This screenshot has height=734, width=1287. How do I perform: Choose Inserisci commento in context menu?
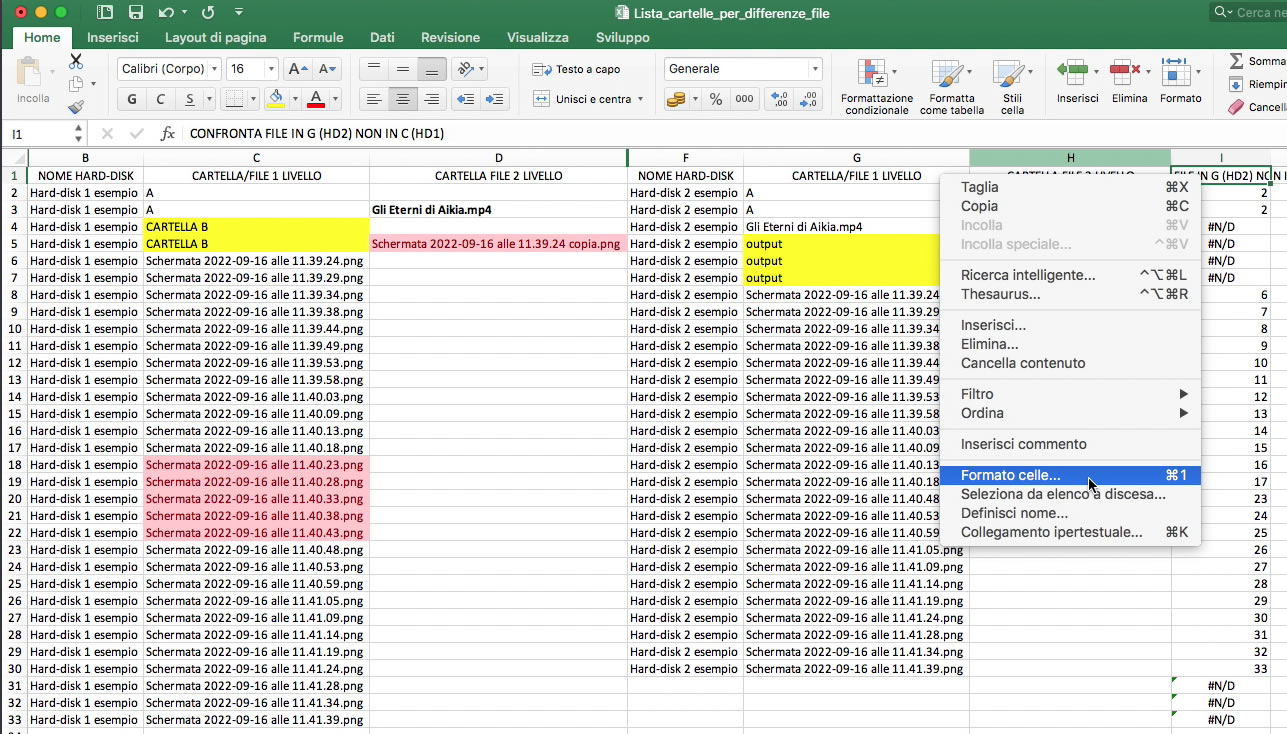tap(1070, 444)
